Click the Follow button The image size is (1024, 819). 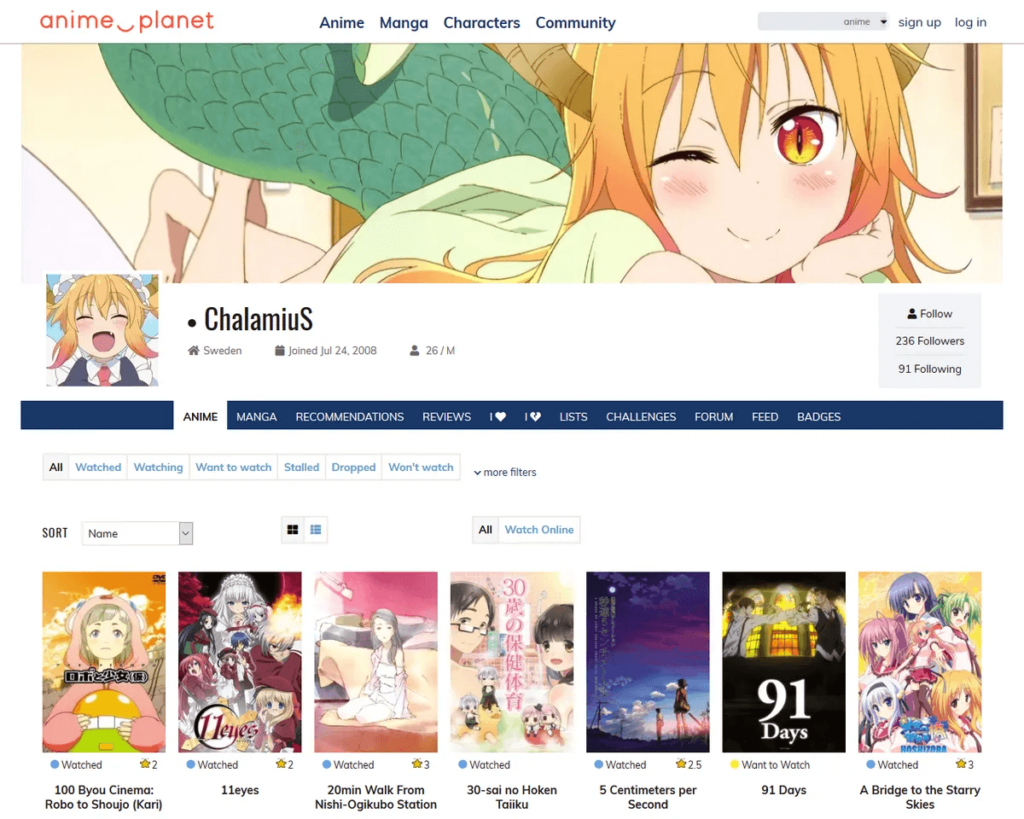point(929,313)
